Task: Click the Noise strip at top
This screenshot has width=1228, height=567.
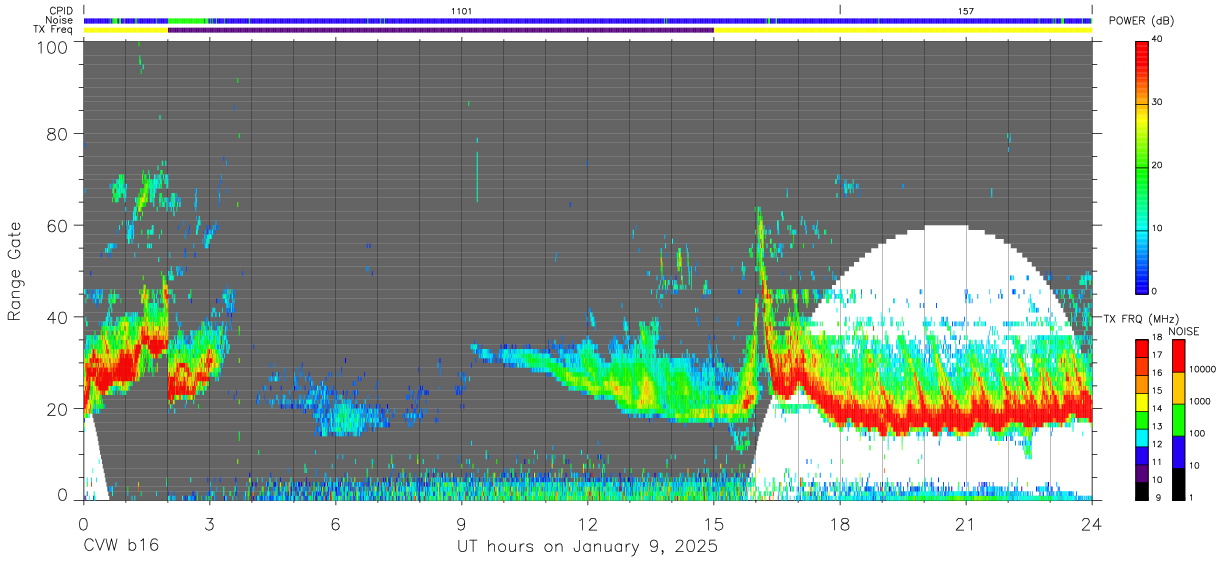Action: click(x=587, y=21)
